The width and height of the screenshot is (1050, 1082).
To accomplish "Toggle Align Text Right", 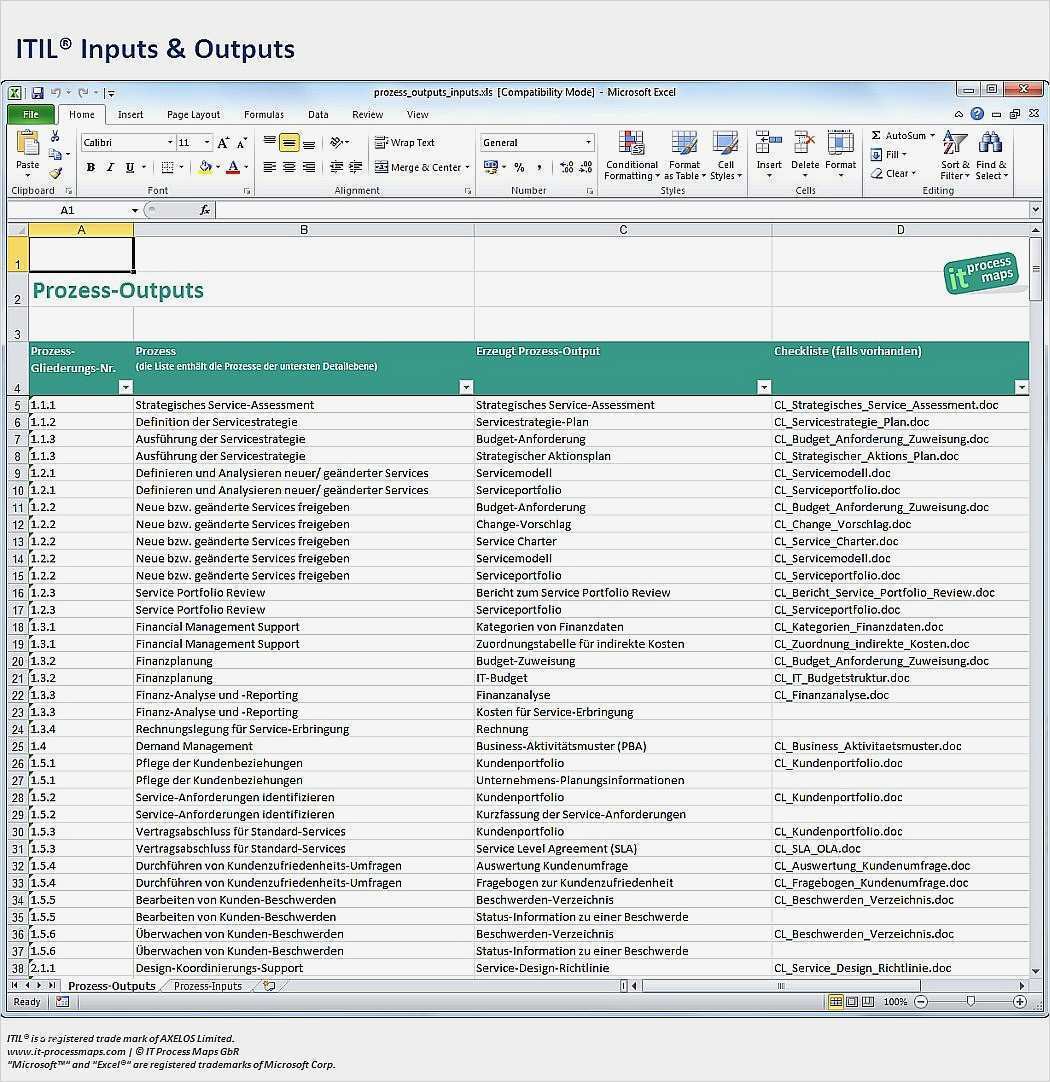I will (x=309, y=167).
